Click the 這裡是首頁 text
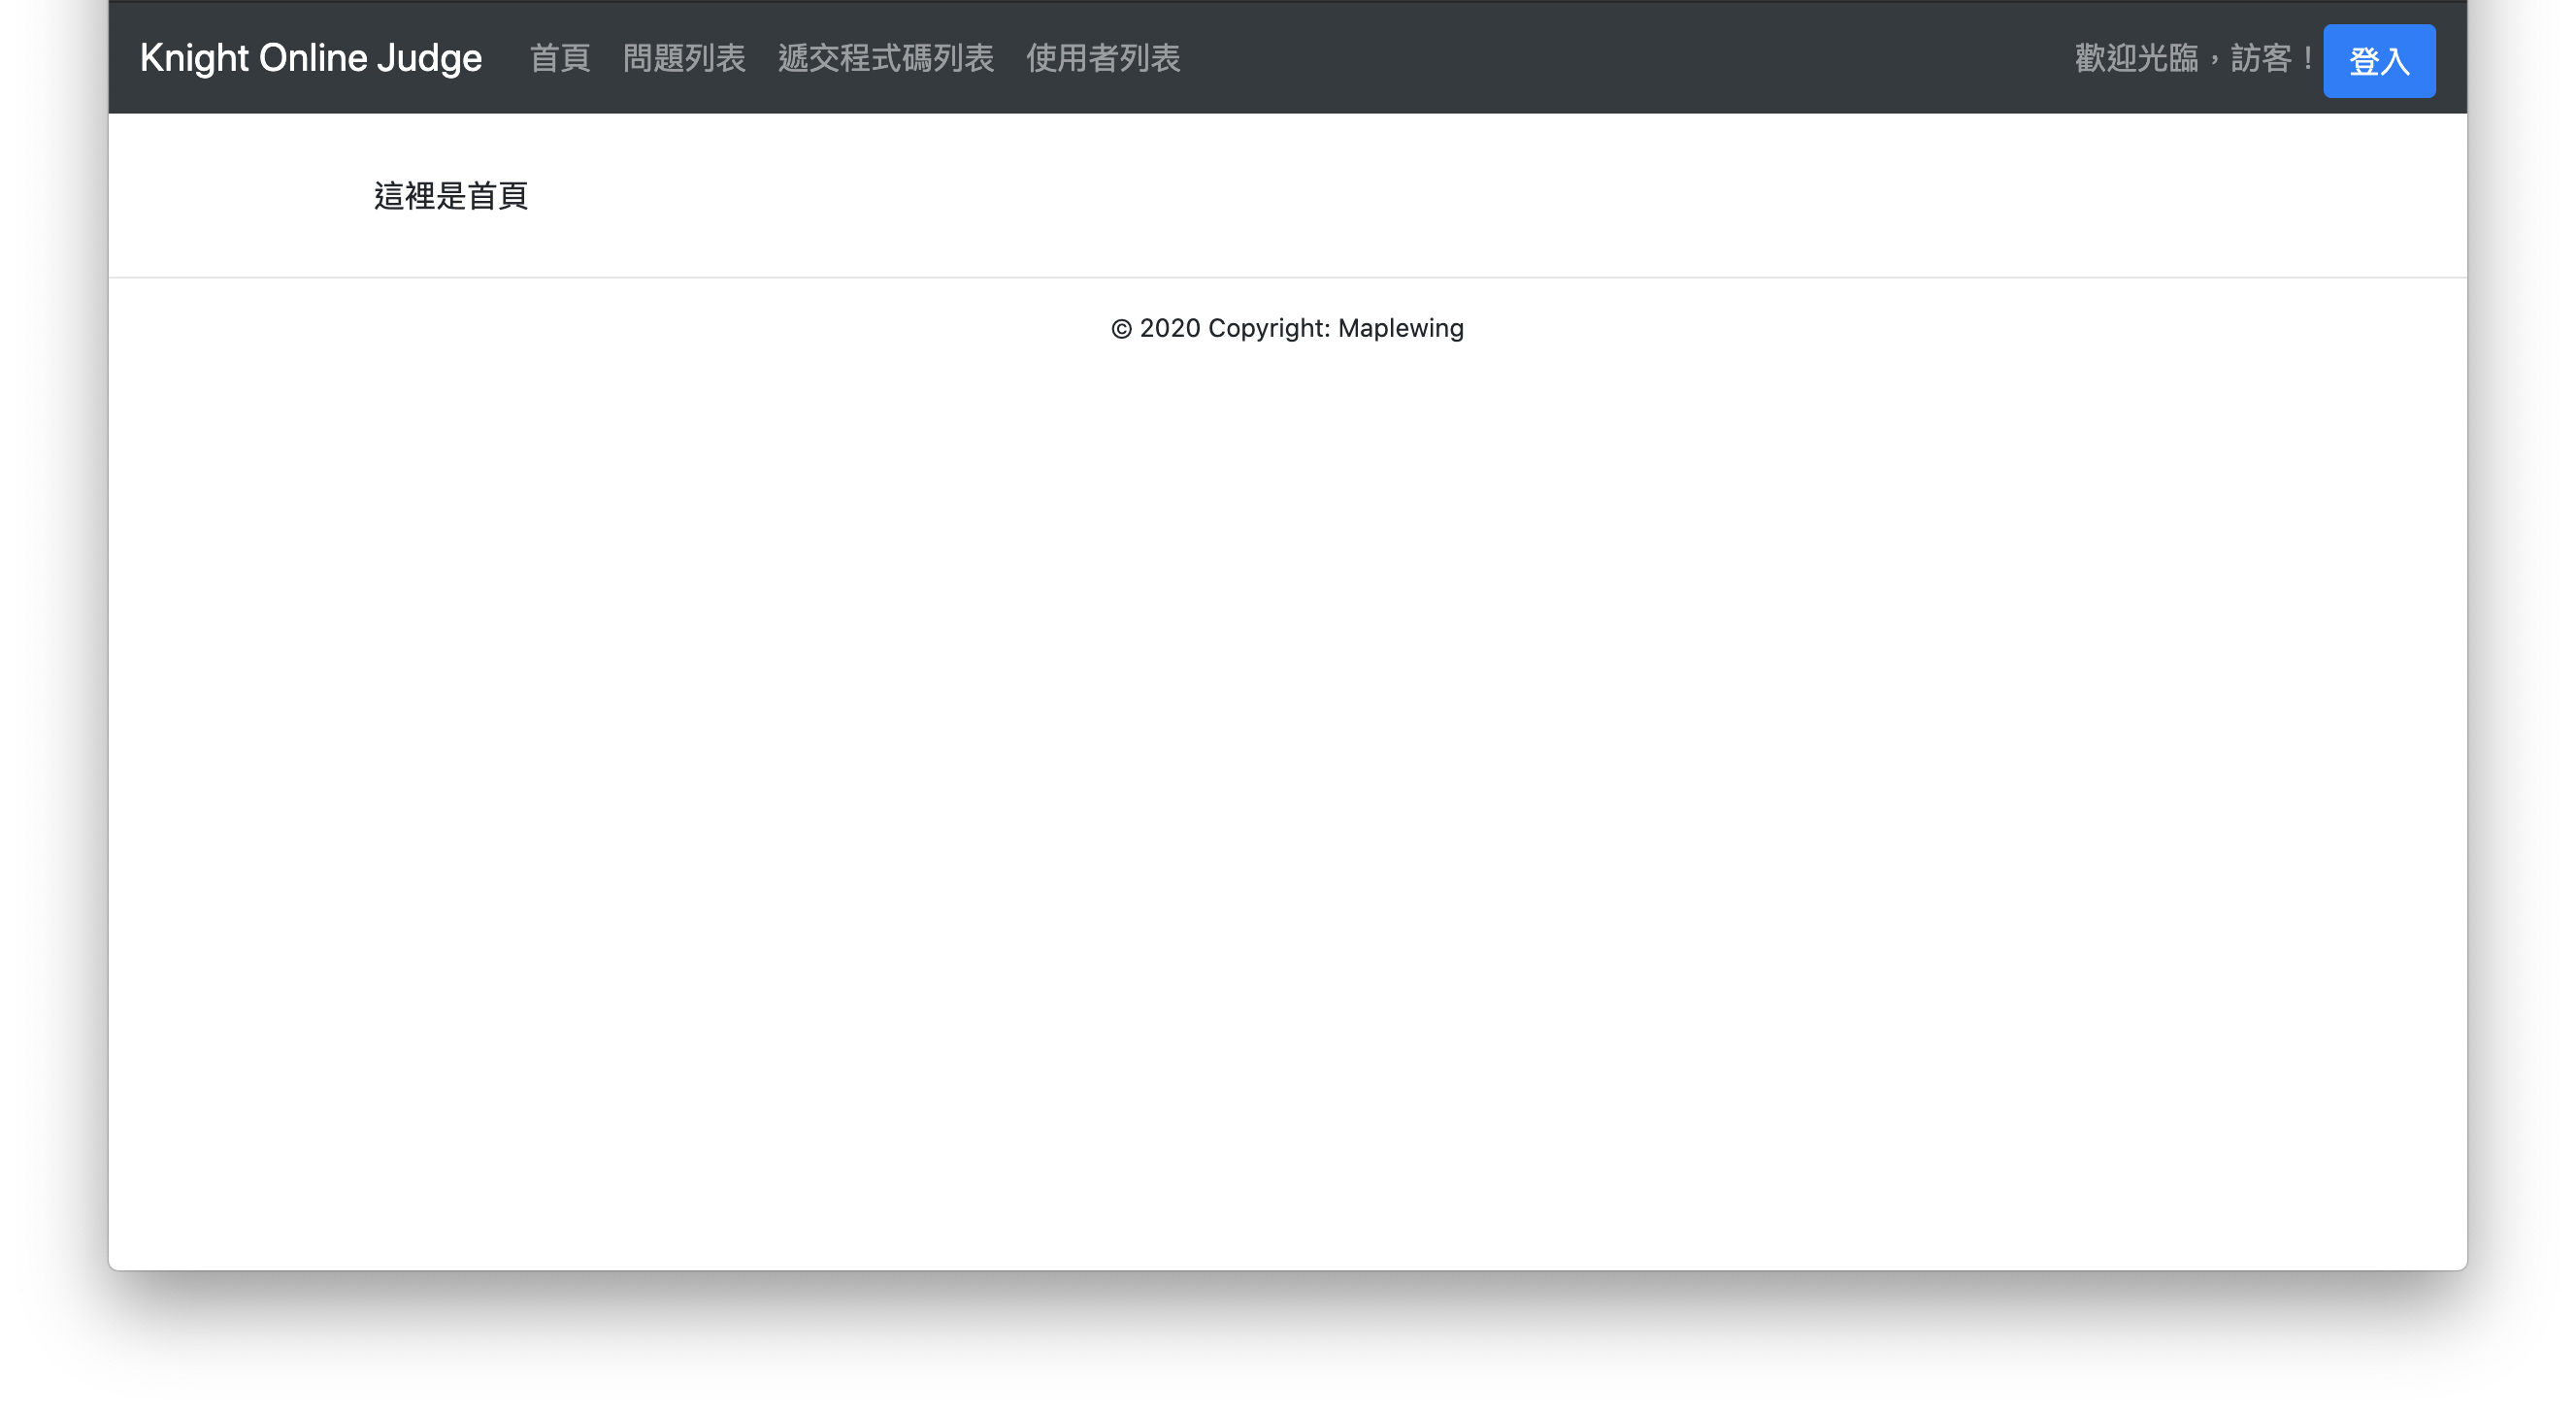 pyautogui.click(x=451, y=196)
